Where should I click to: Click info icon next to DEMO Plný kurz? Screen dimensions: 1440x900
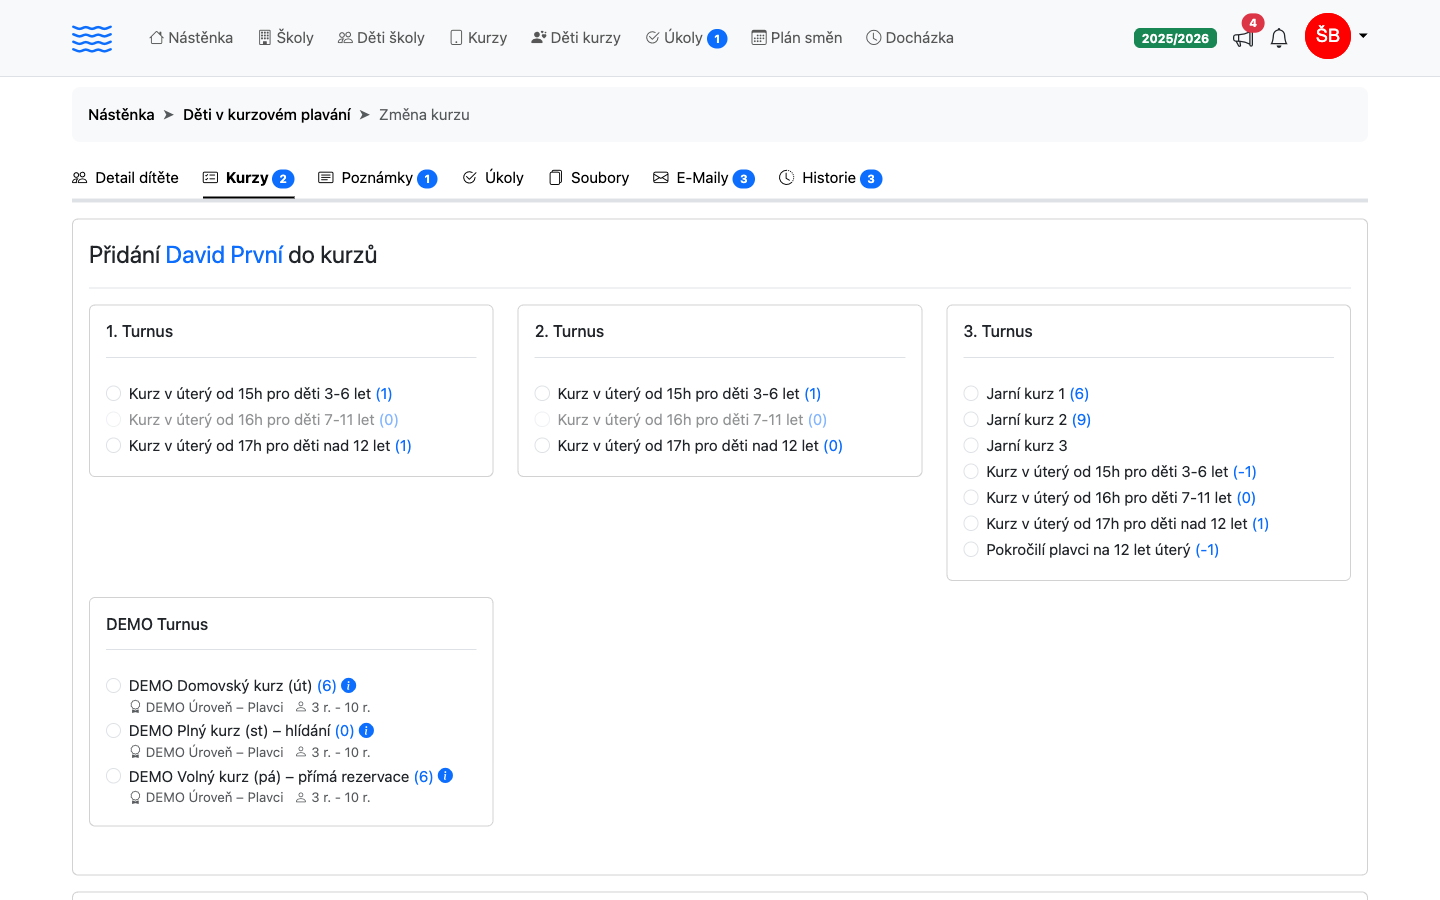click(x=366, y=730)
